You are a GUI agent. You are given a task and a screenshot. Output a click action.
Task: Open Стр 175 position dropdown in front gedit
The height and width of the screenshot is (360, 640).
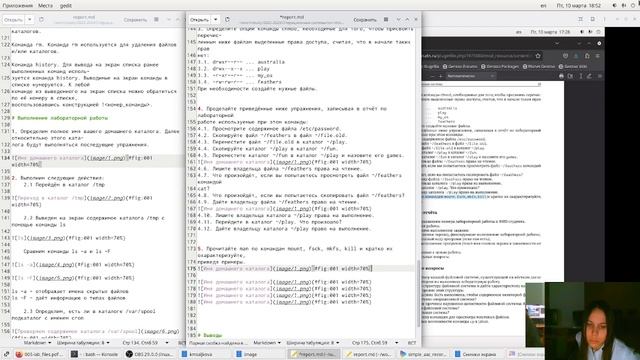click(x=375, y=343)
